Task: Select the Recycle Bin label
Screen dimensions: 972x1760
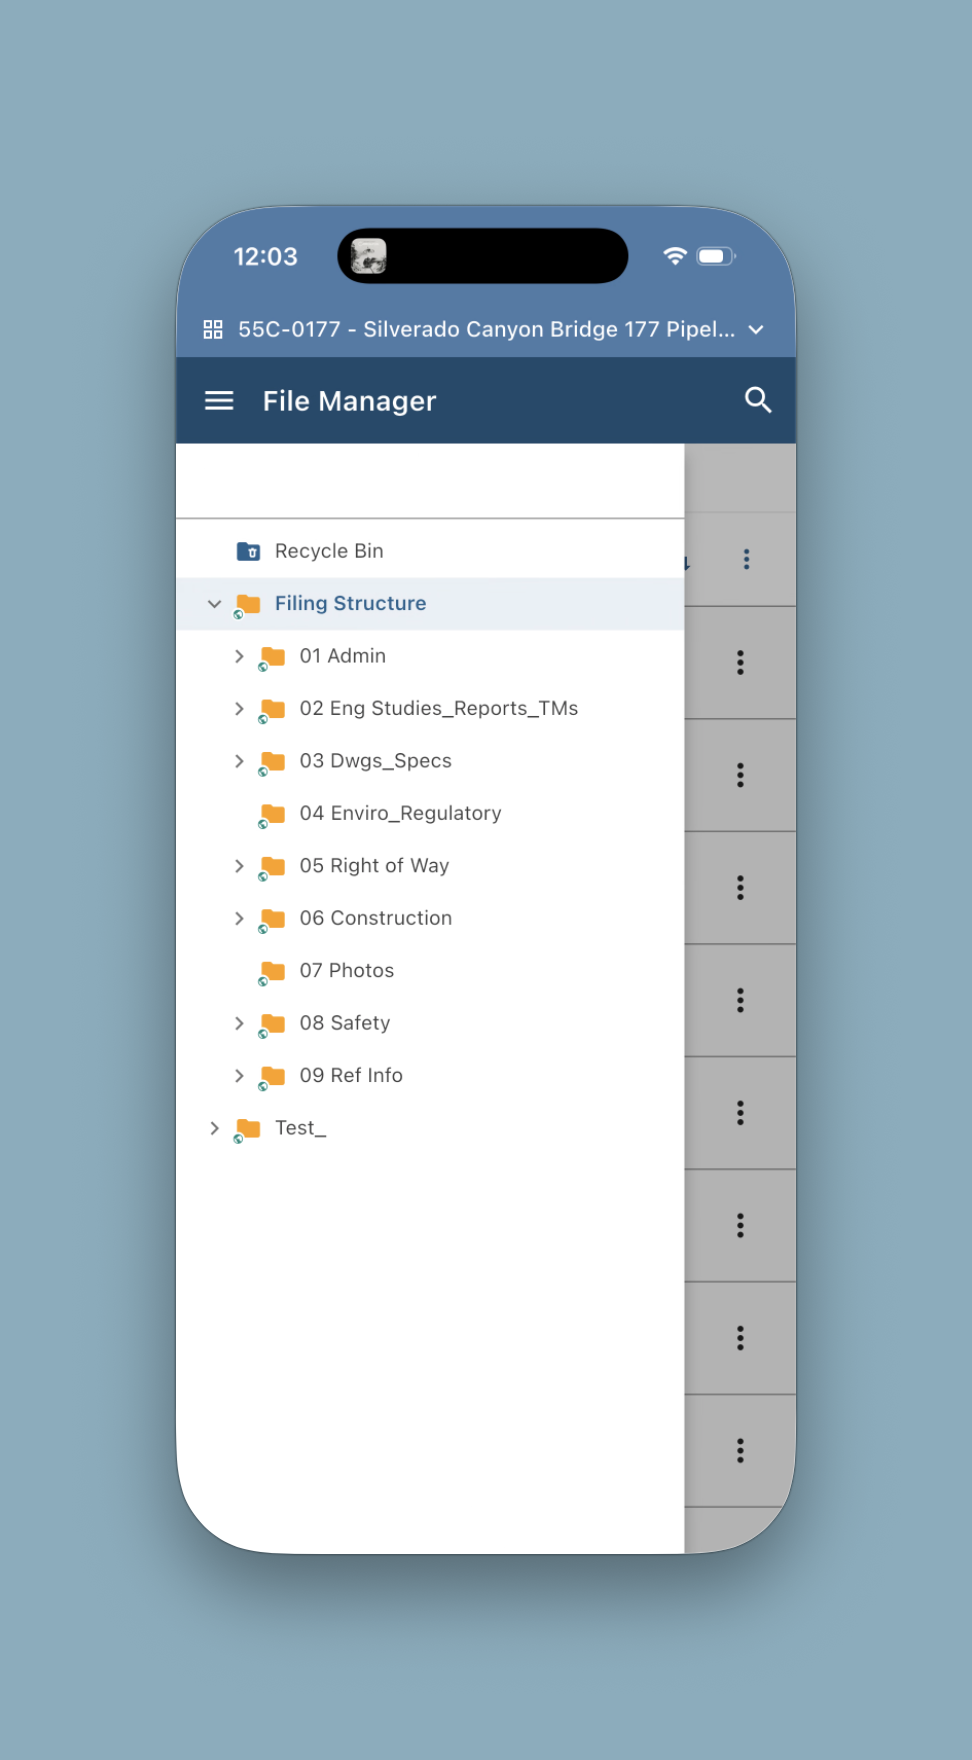Action: pyautogui.click(x=329, y=551)
